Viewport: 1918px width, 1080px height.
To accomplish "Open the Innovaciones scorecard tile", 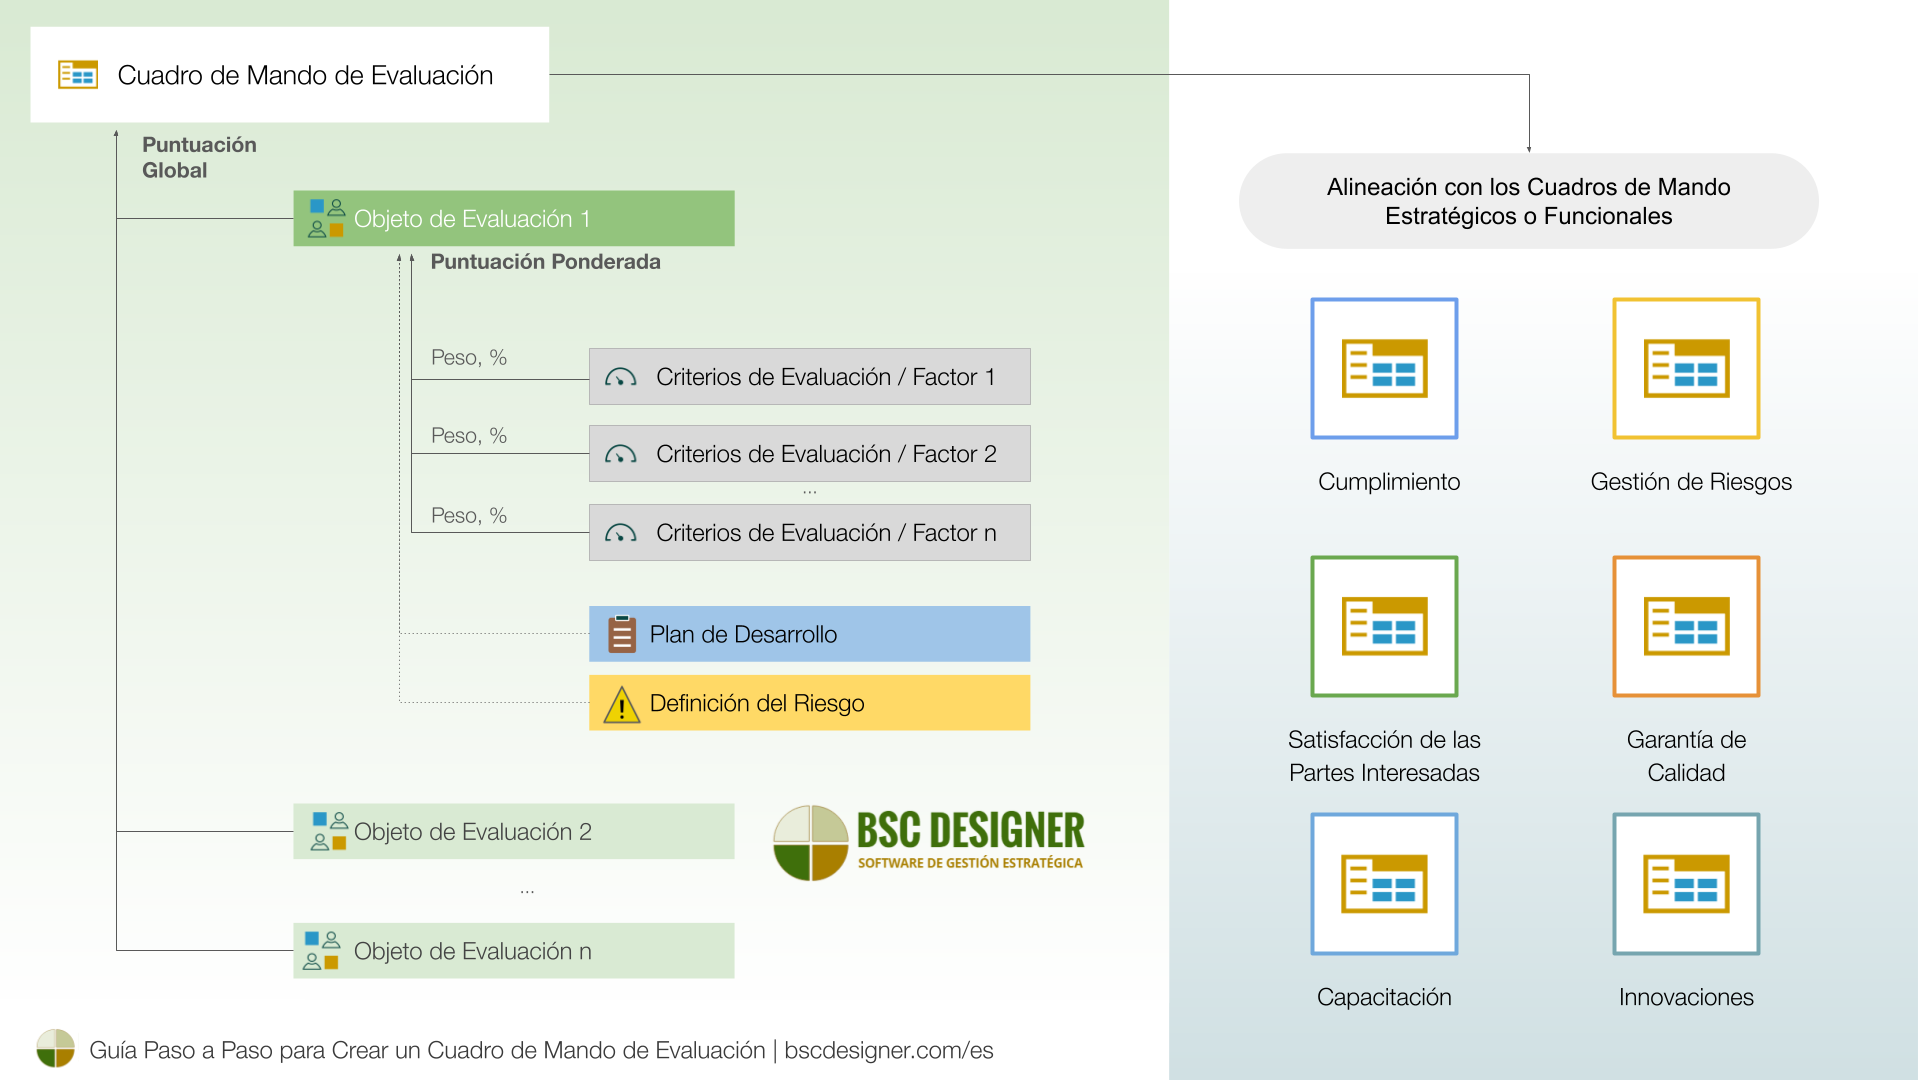I will pos(1686,884).
